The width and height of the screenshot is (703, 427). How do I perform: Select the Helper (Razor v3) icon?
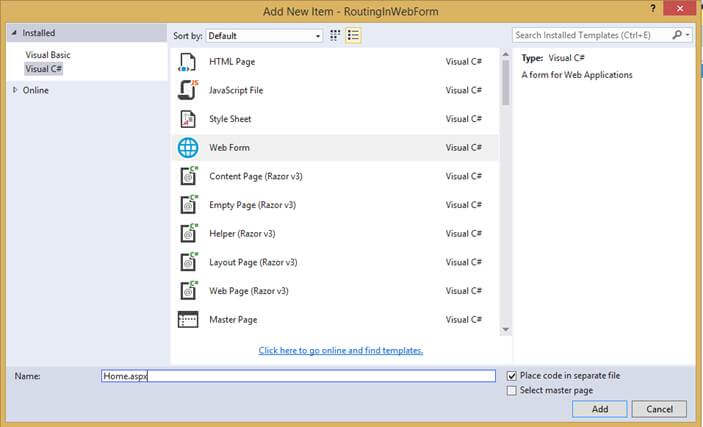click(x=189, y=233)
